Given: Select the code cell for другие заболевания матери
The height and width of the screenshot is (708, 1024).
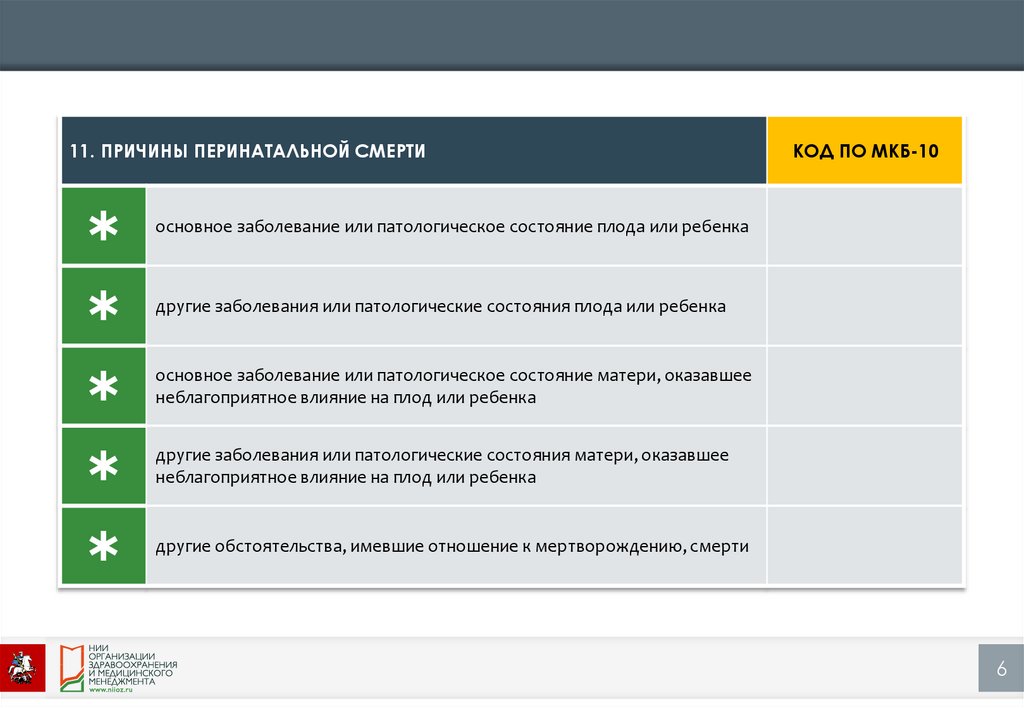Looking at the screenshot, I should [865, 466].
